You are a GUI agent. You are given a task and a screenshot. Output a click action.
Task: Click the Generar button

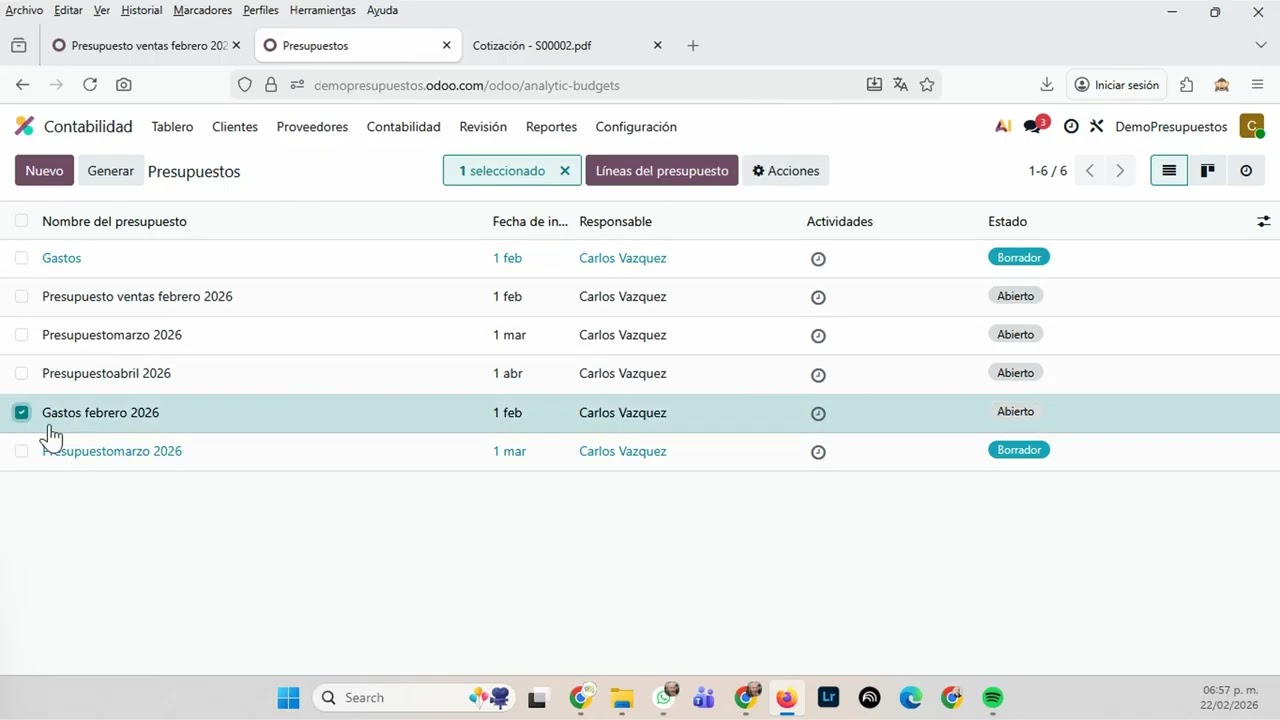click(110, 171)
